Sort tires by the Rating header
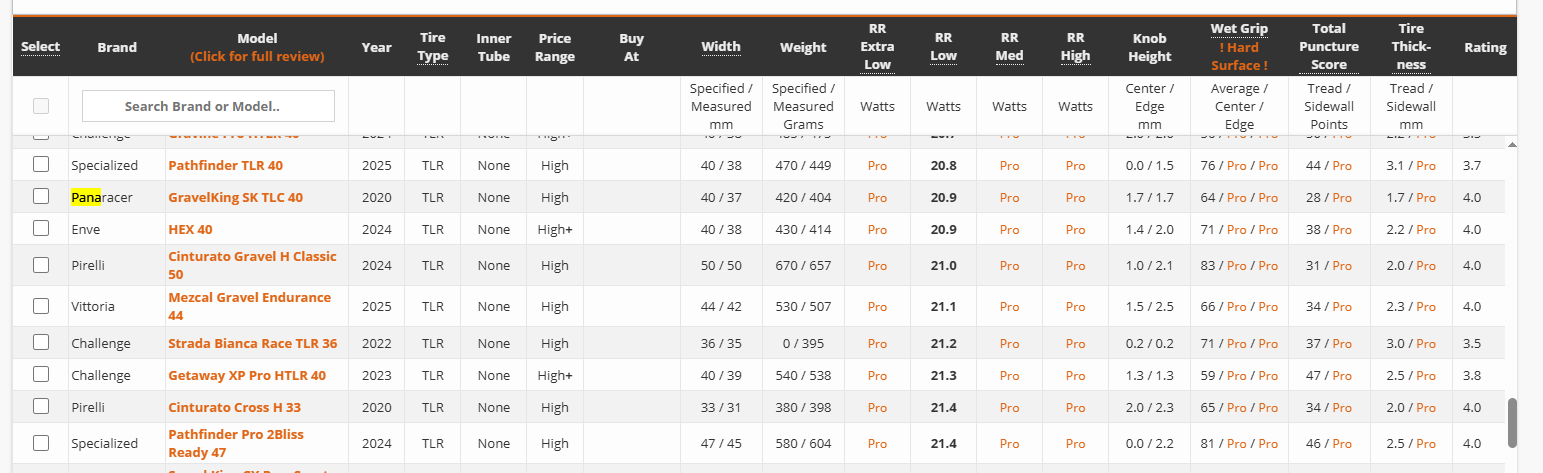The height and width of the screenshot is (473, 1543). 1485,47
